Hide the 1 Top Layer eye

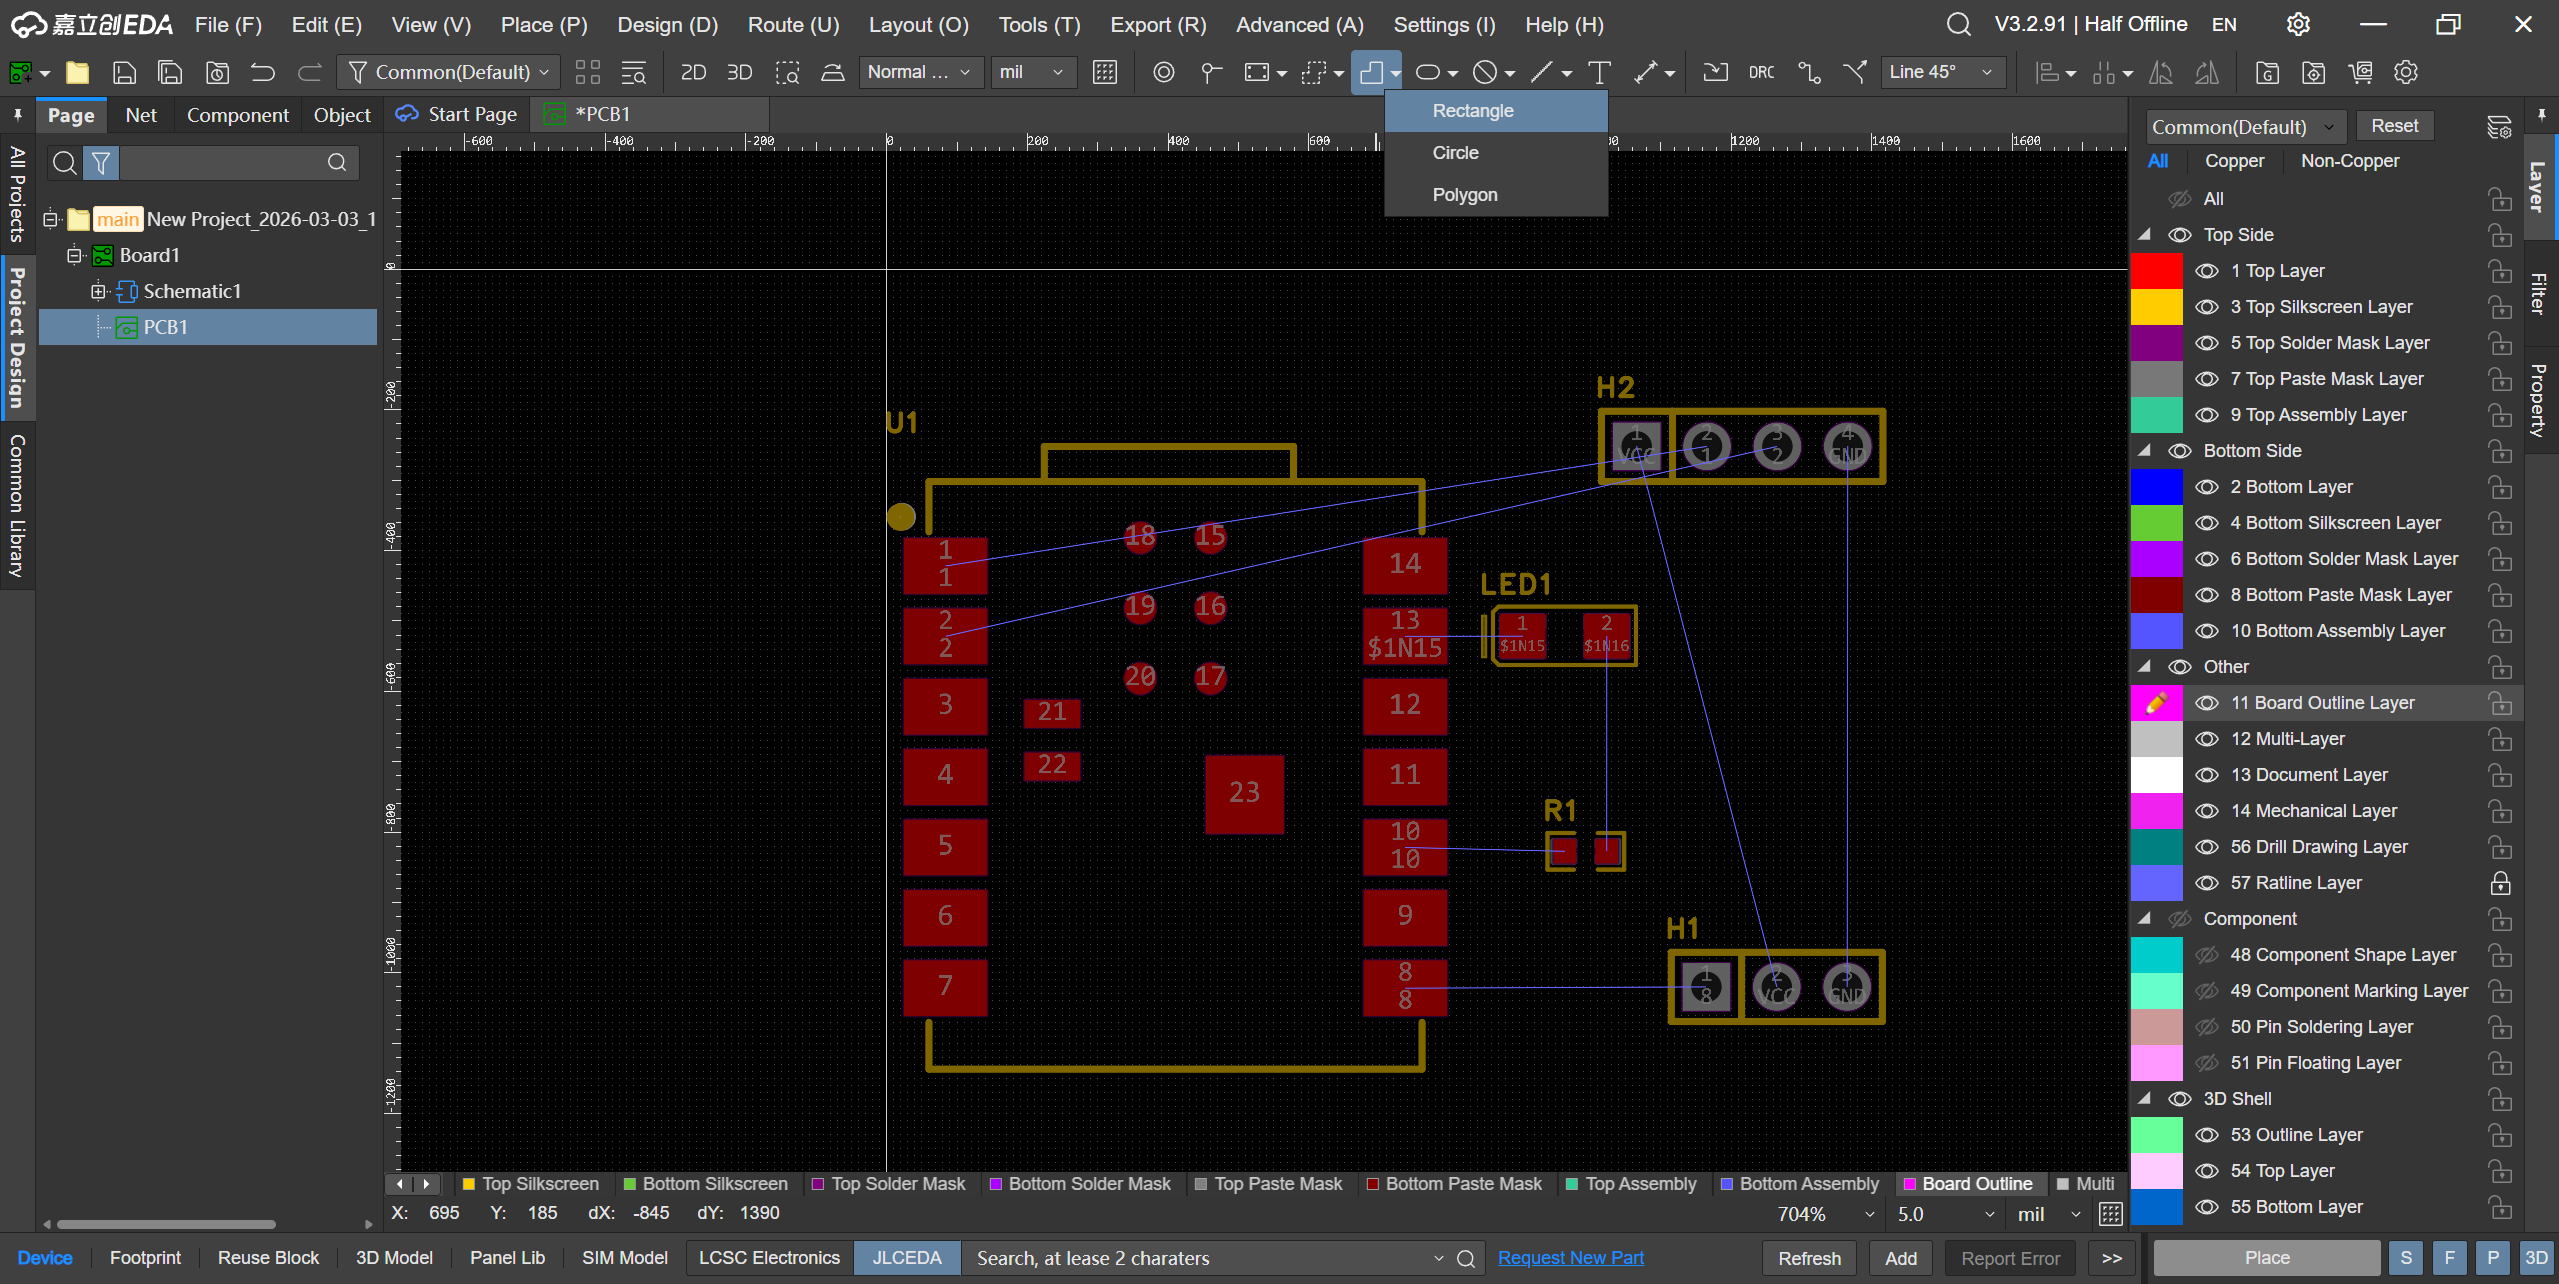2206,271
